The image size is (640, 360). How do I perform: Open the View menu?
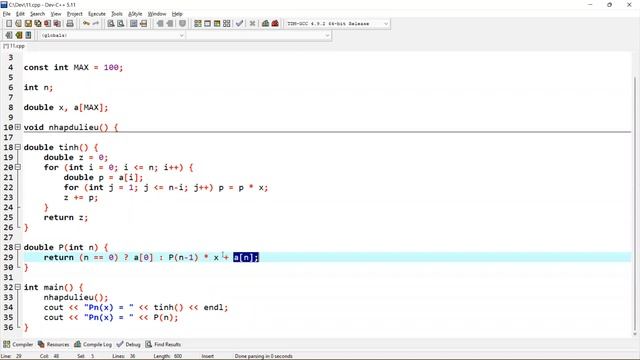(x=56, y=14)
